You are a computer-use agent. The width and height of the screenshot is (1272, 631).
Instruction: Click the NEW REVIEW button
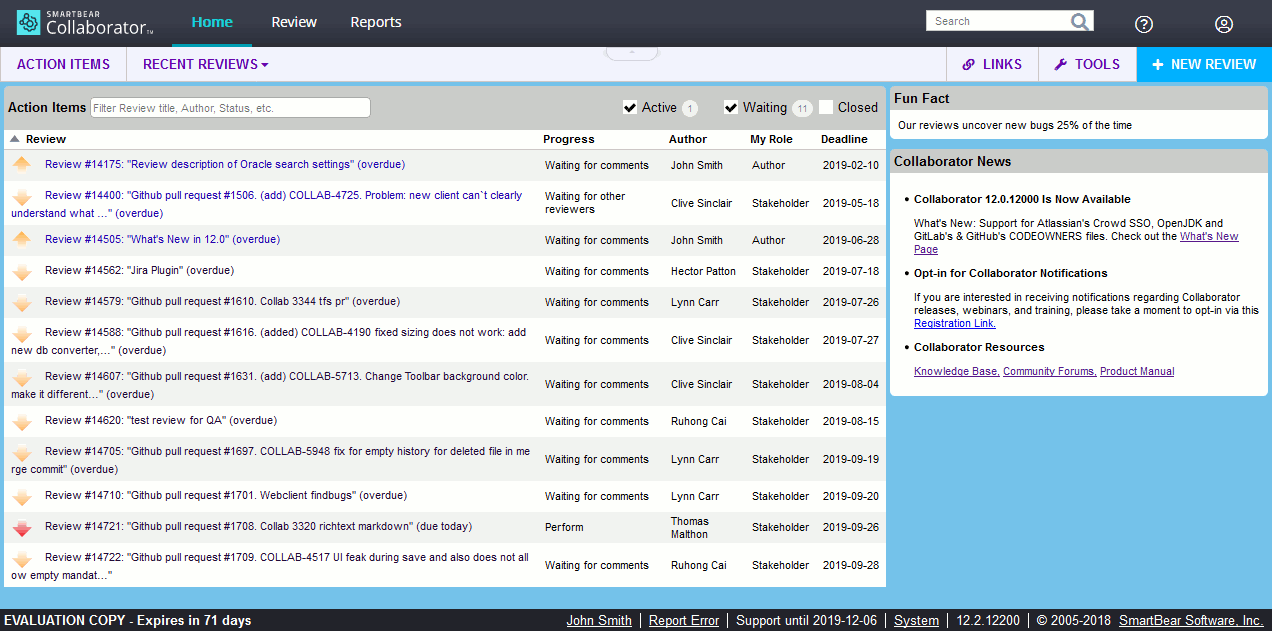tap(1204, 63)
